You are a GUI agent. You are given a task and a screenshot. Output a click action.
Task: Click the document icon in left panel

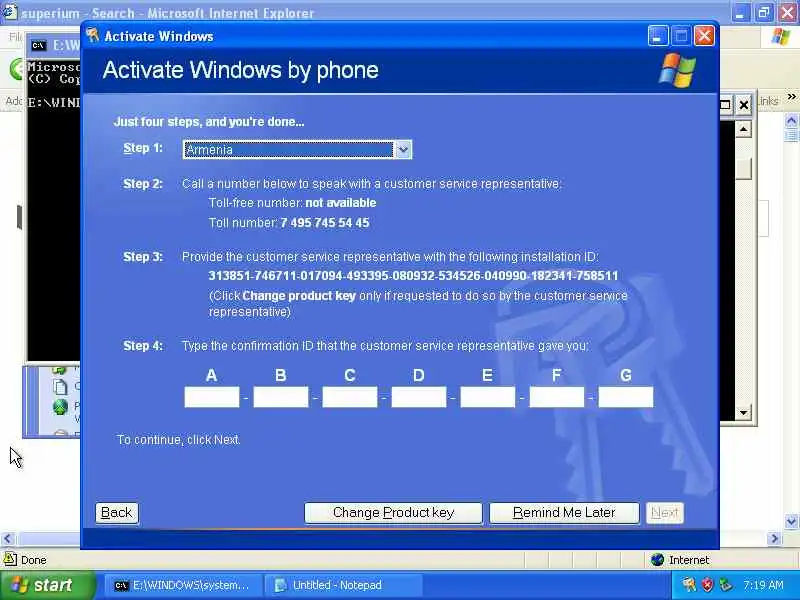(x=61, y=387)
